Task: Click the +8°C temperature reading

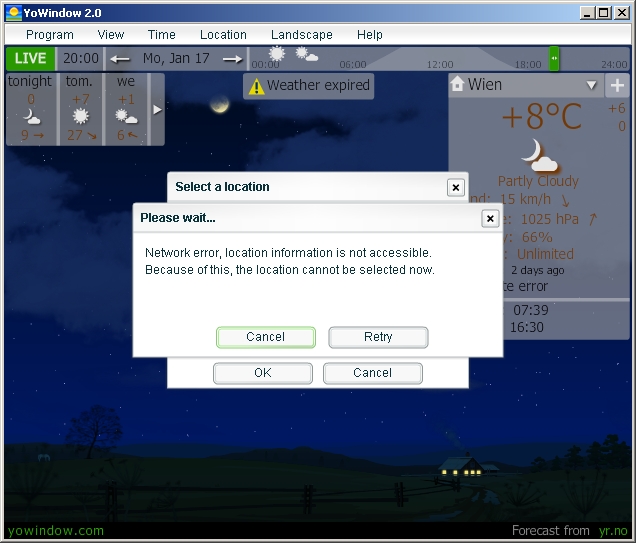Action: pyautogui.click(x=542, y=116)
